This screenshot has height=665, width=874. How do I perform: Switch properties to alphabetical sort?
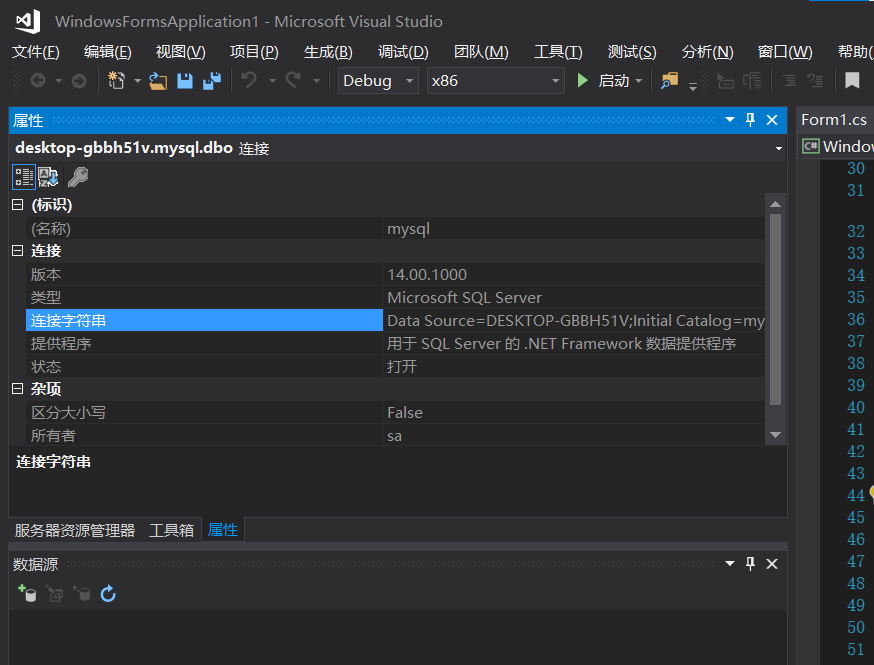(x=48, y=177)
